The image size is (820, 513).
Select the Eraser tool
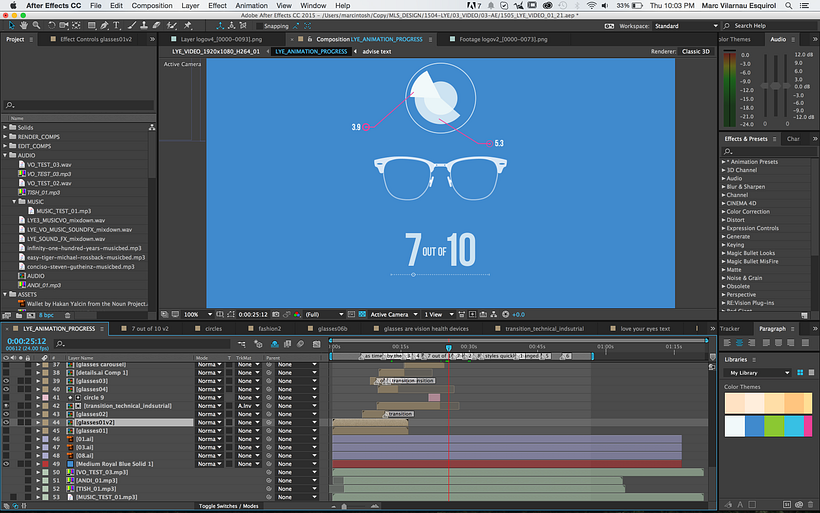[156, 26]
